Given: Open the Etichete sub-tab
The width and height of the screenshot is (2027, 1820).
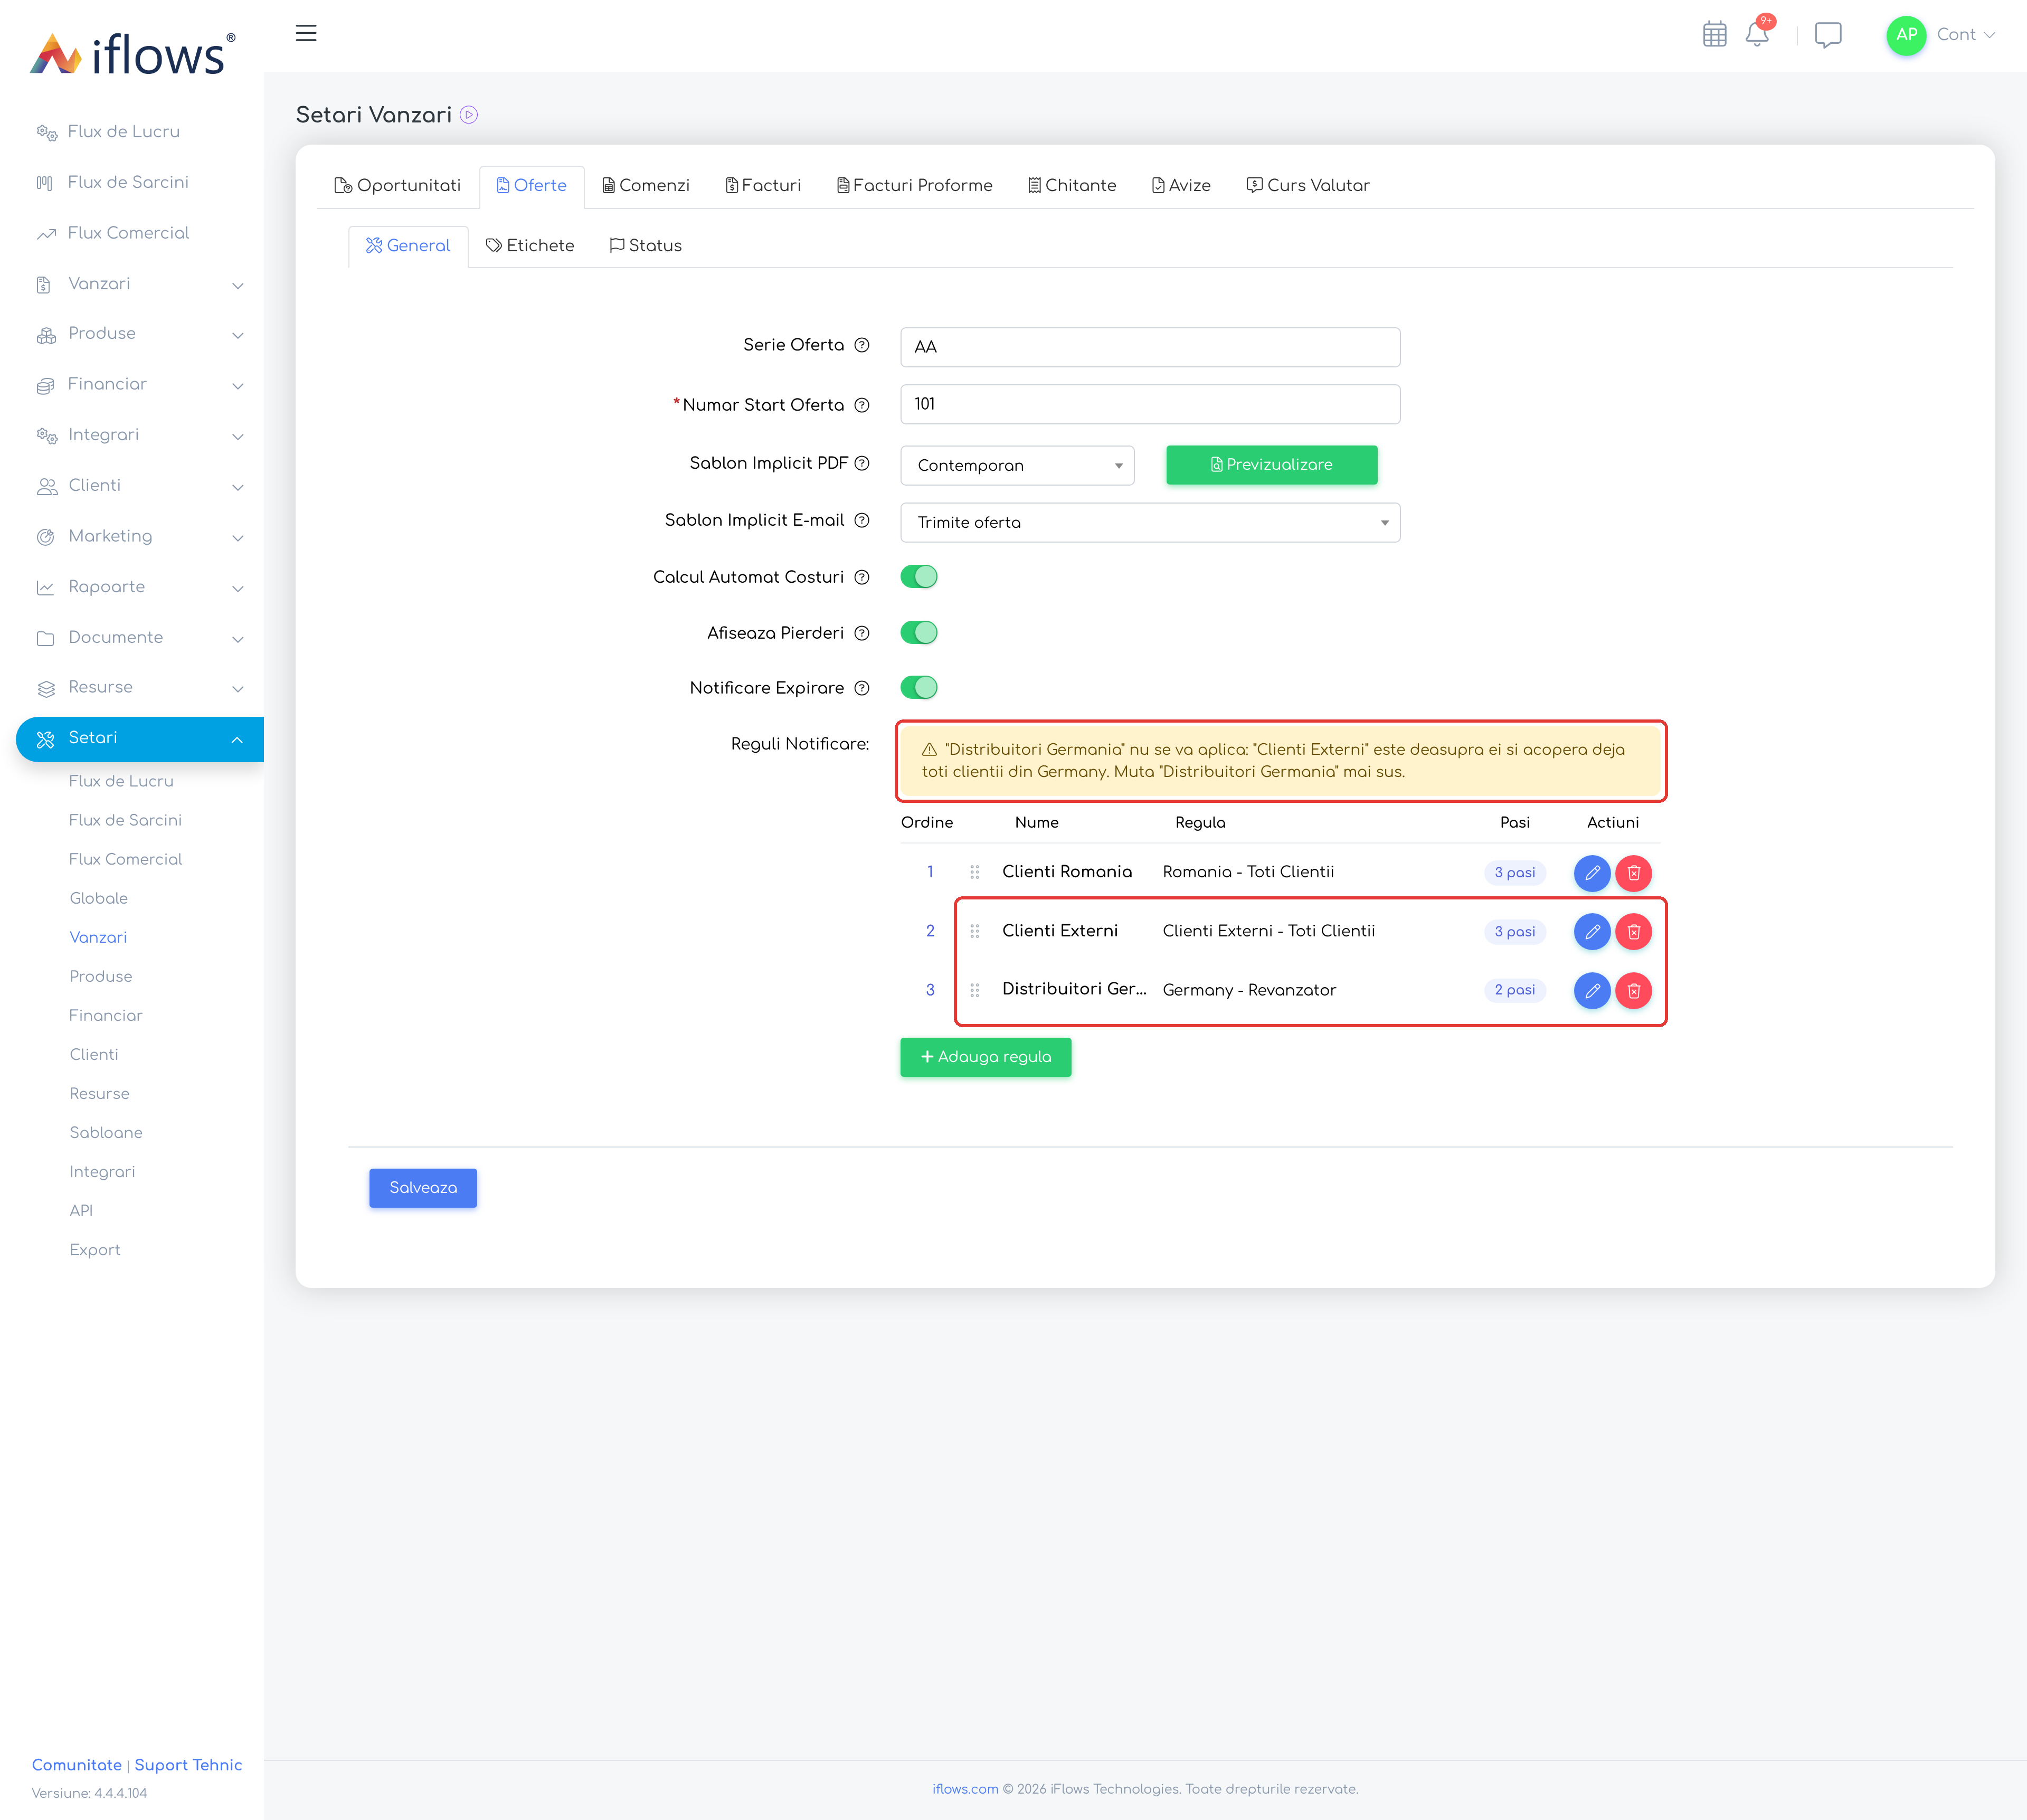Looking at the screenshot, I should pos(530,246).
